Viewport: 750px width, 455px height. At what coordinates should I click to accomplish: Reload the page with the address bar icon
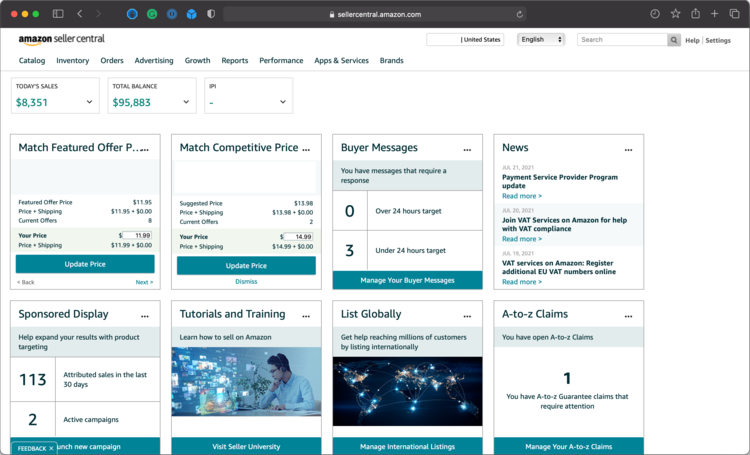pyautogui.click(x=520, y=15)
